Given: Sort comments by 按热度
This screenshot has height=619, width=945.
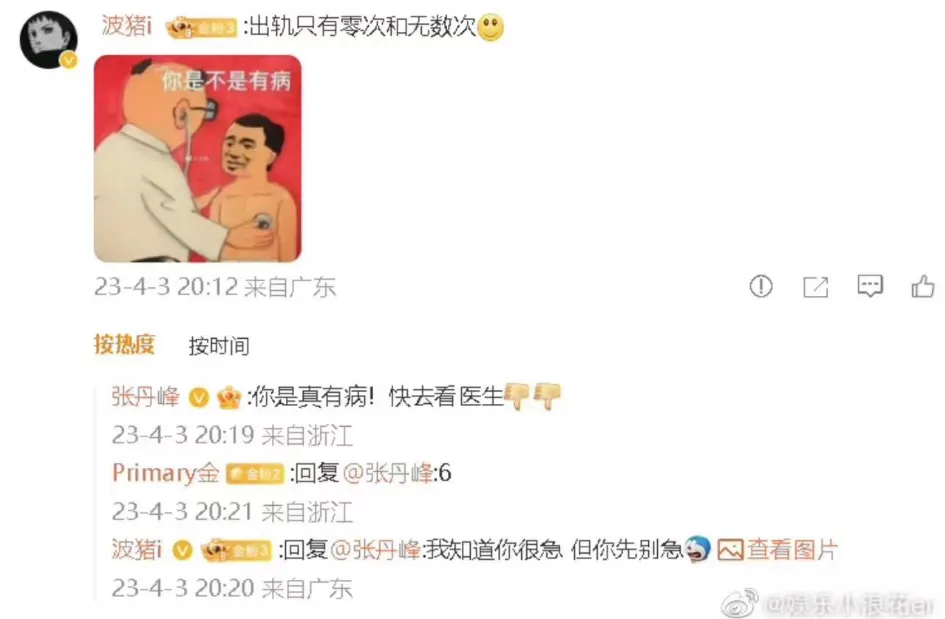Looking at the screenshot, I should click(125, 344).
